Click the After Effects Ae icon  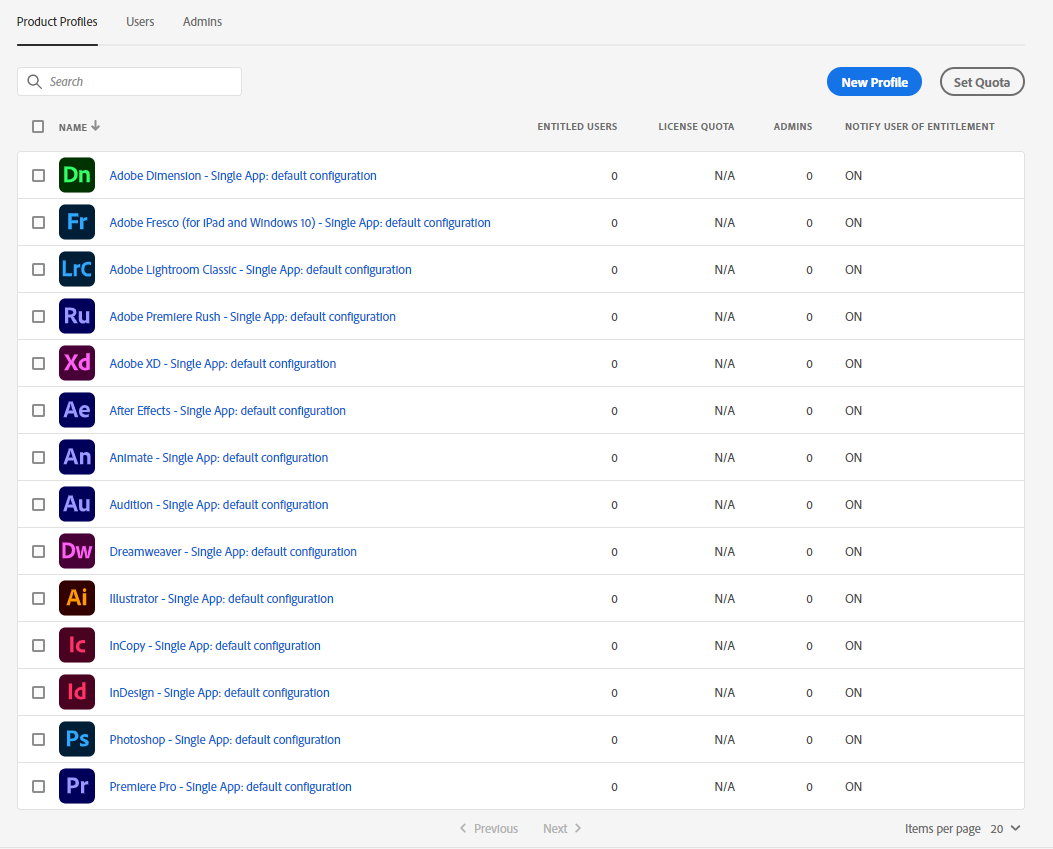[x=77, y=410]
